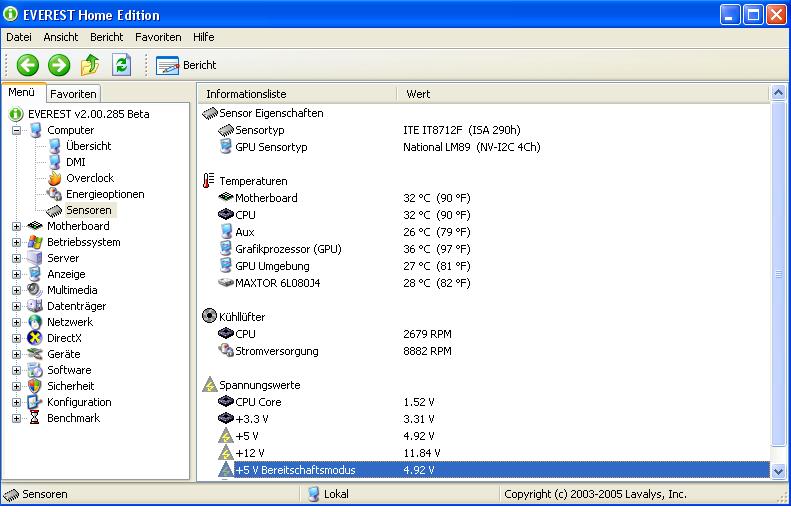
Task: Click the Datenträger drive icon
Action: (x=35, y=306)
